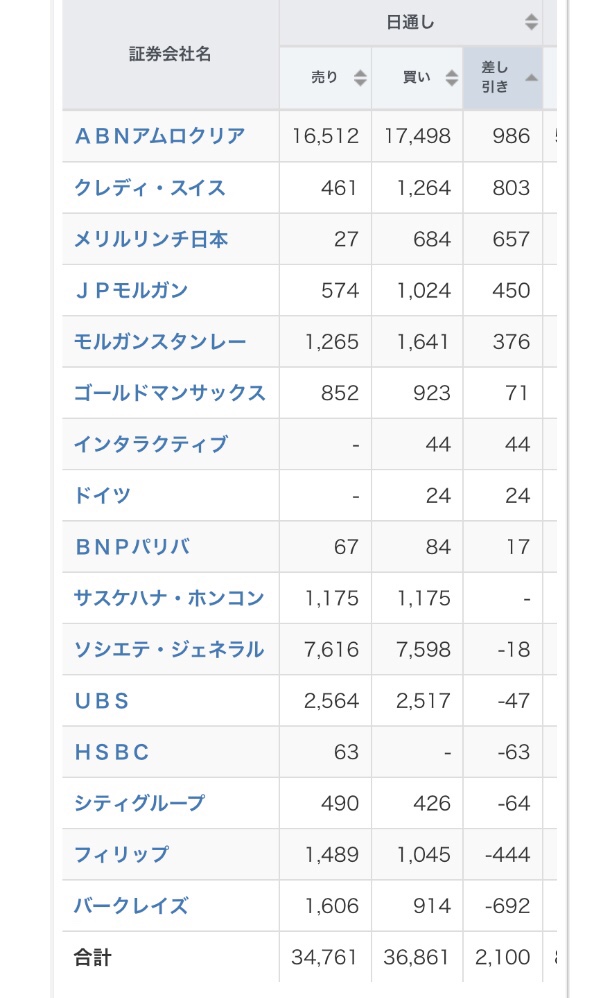Sort by 日通し column arrows
This screenshot has height=998, width=611.
tap(531, 22)
